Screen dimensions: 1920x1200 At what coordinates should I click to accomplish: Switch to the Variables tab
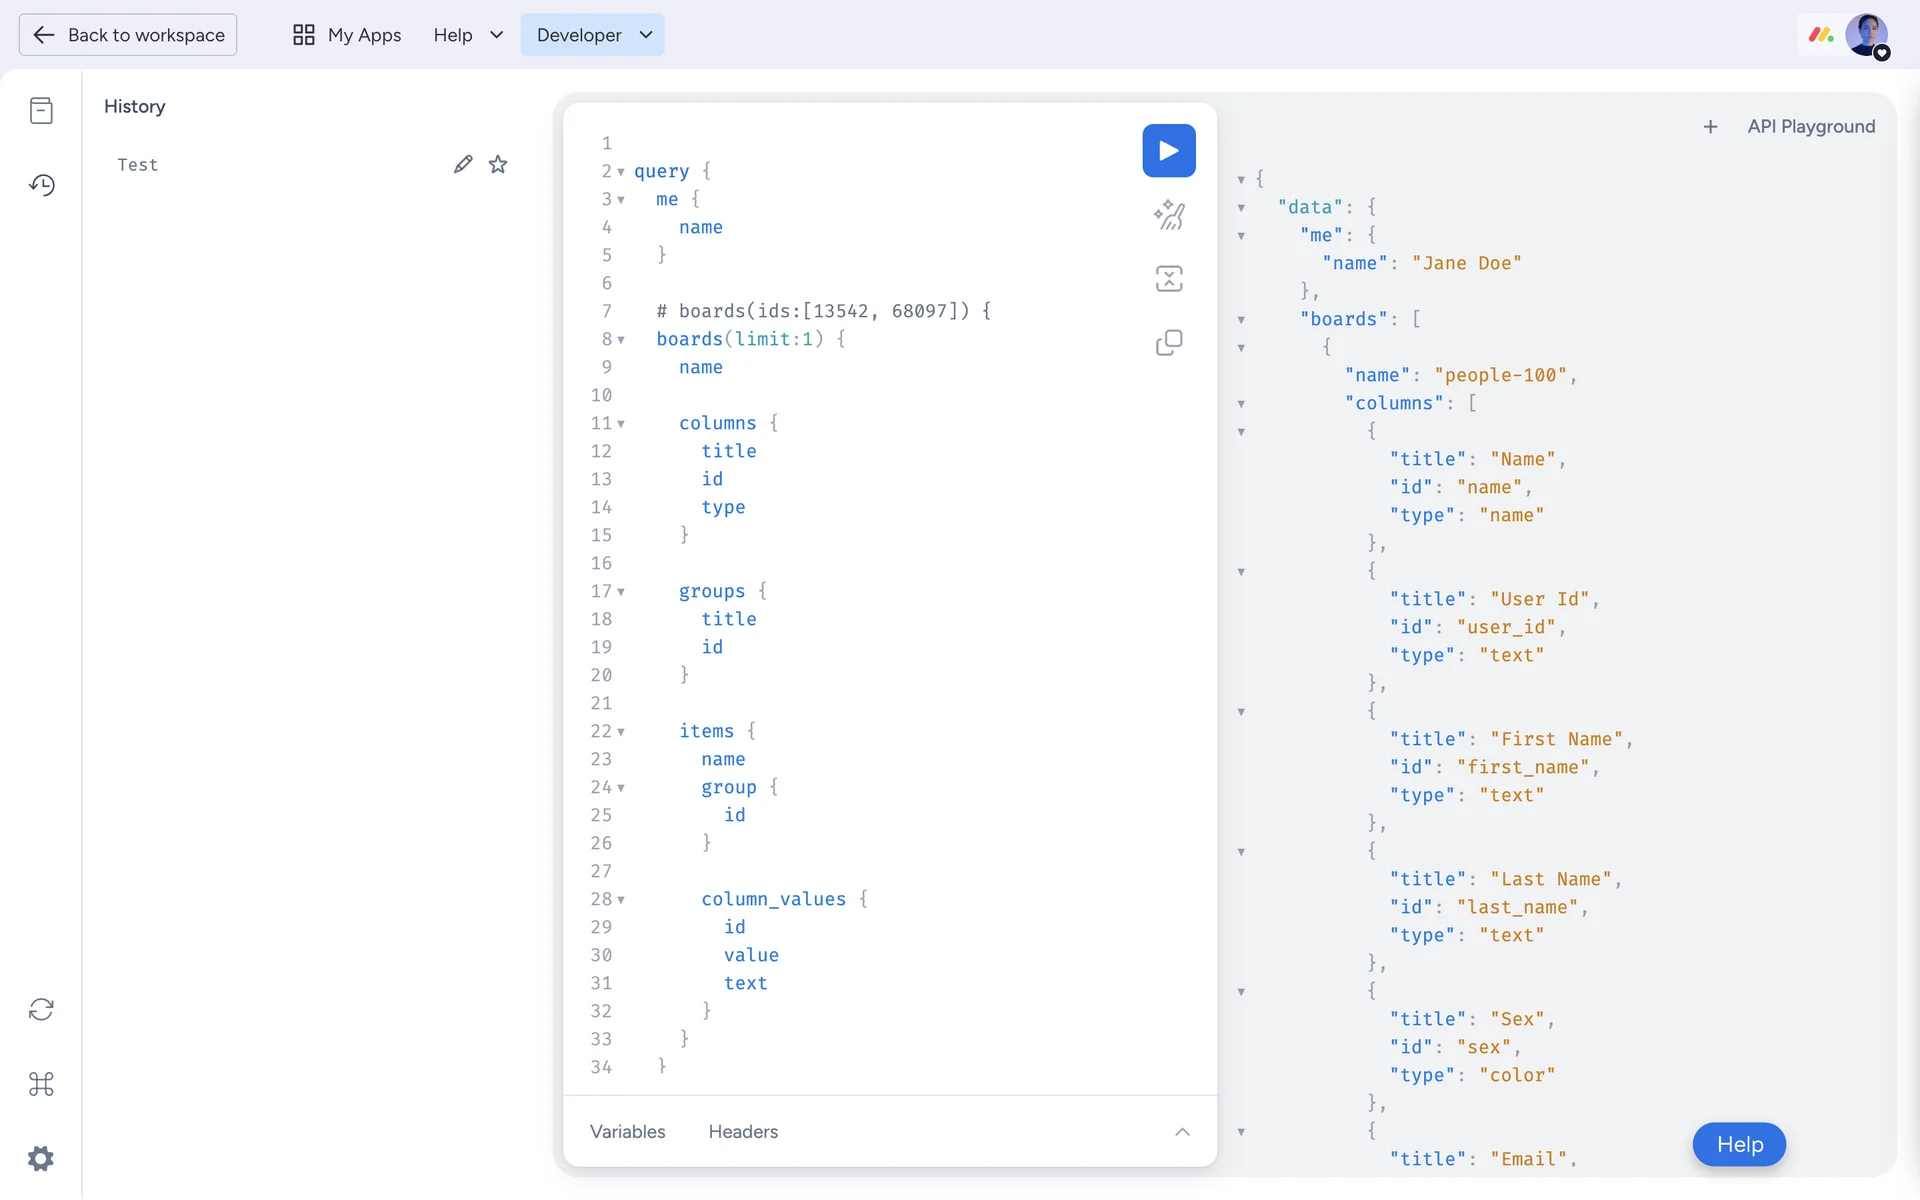coord(627,1131)
